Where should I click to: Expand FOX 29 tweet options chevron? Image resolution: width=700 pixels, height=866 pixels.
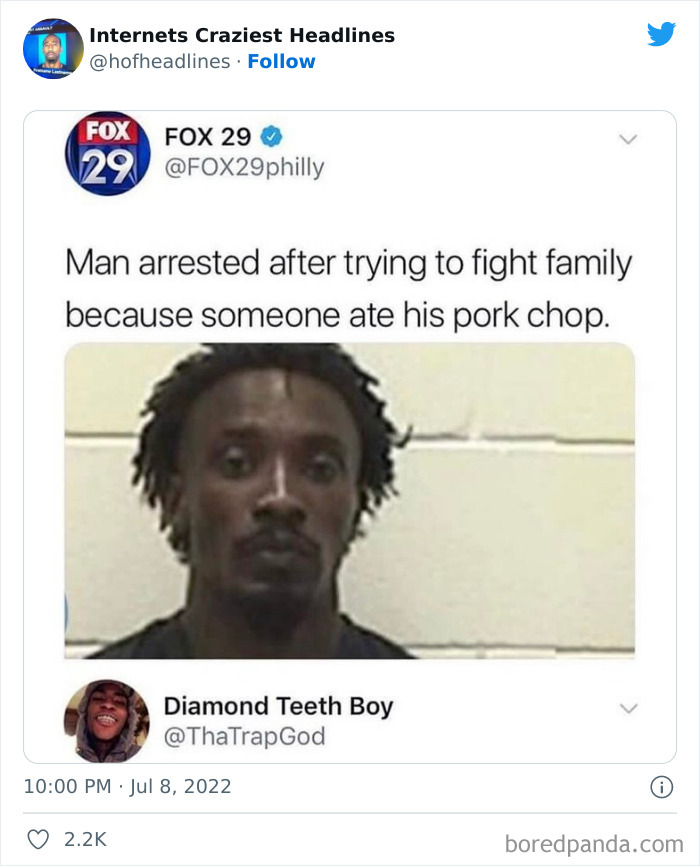click(628, 139)
